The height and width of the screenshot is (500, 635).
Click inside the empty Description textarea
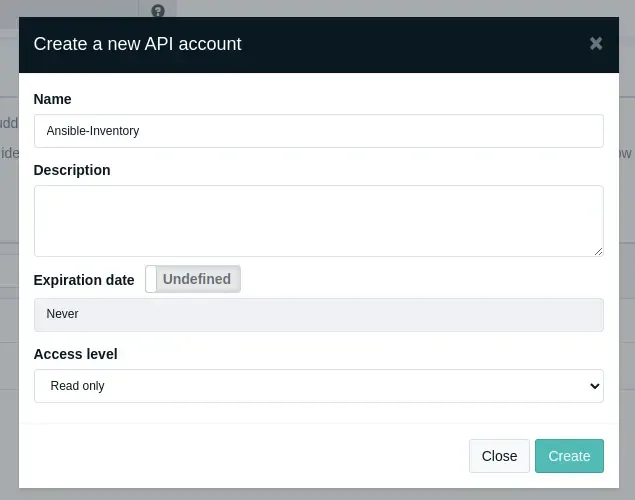click(318, 220)
